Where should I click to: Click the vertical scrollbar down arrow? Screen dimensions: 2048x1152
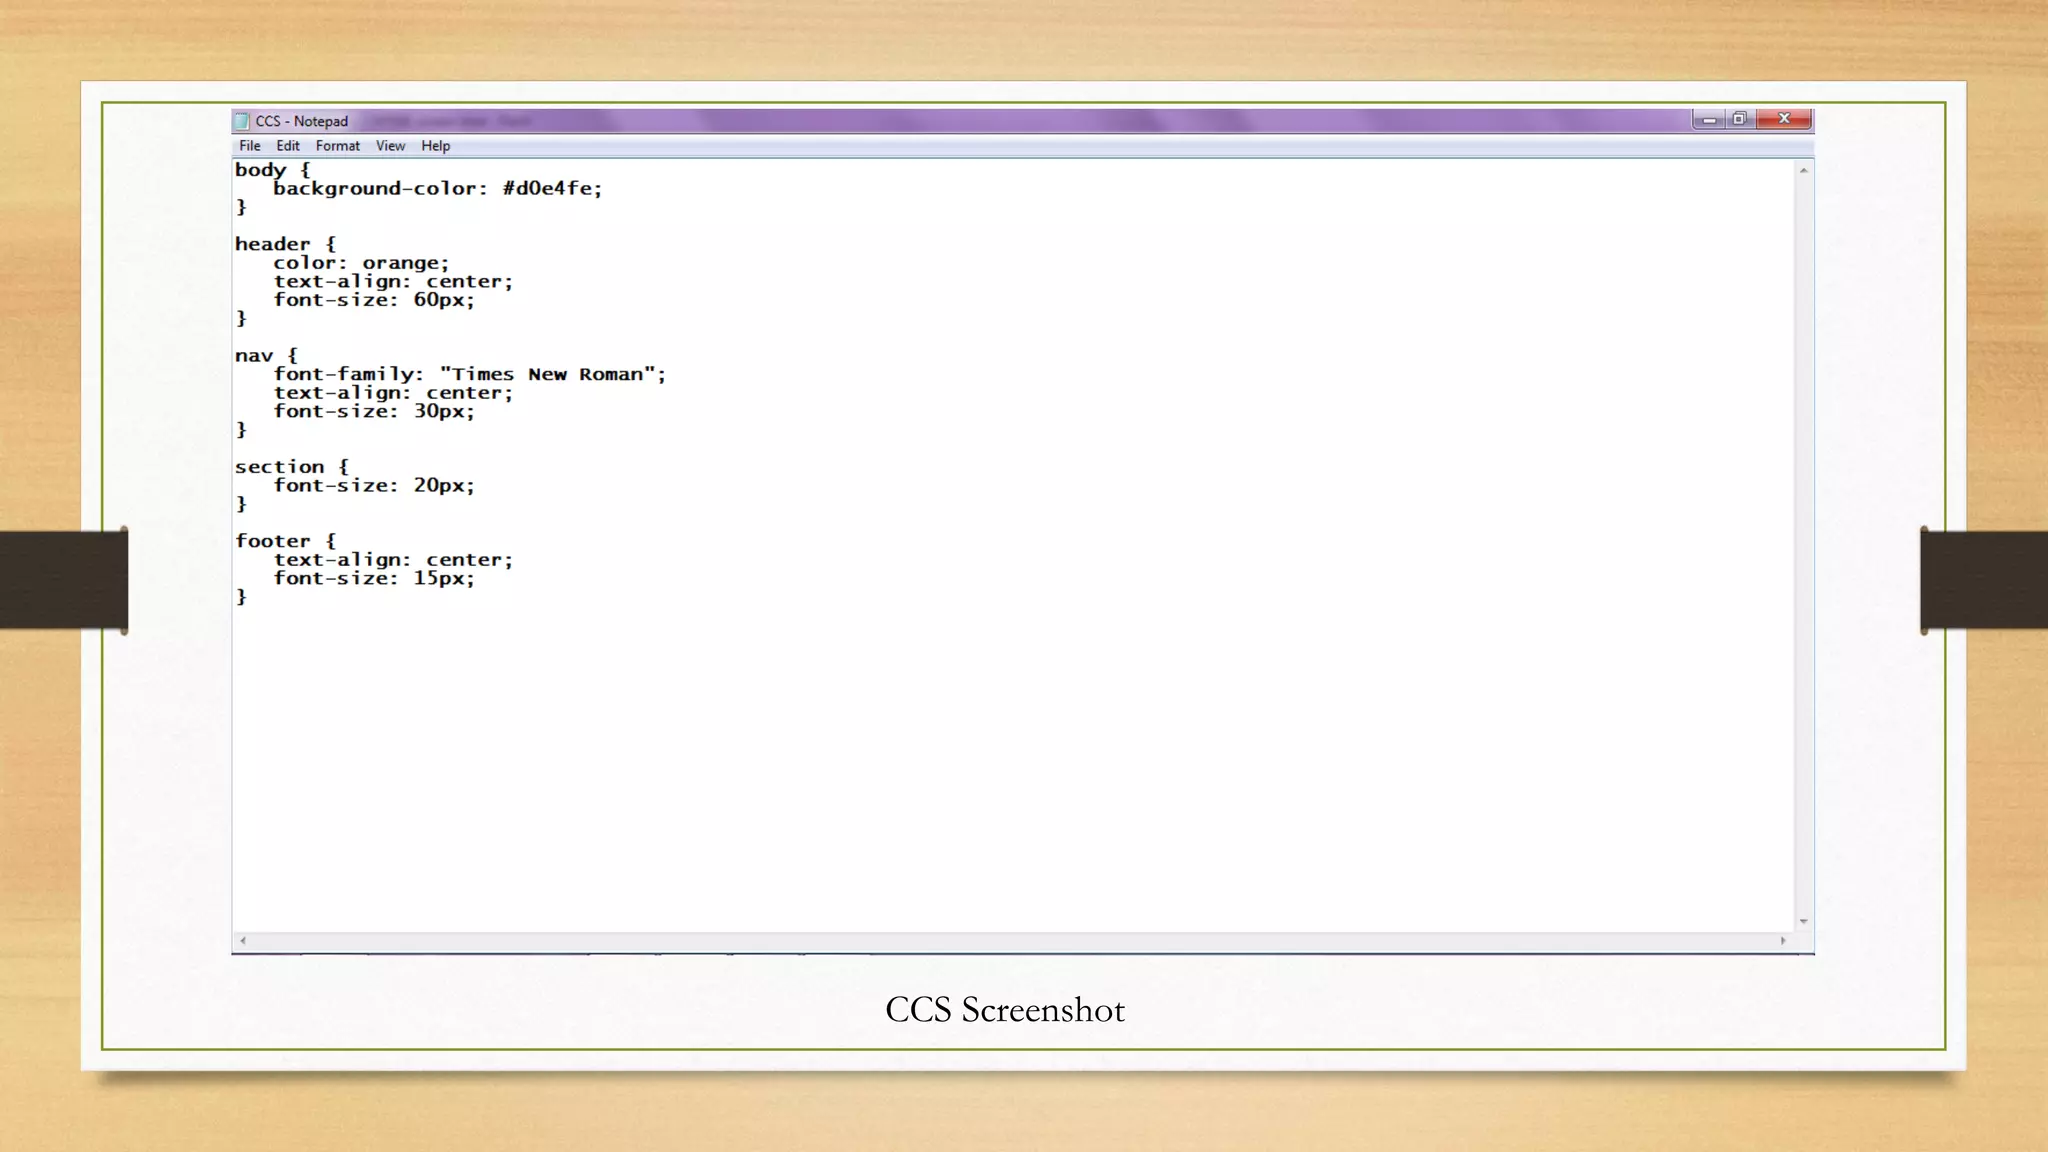click(x=1804, y=921)
